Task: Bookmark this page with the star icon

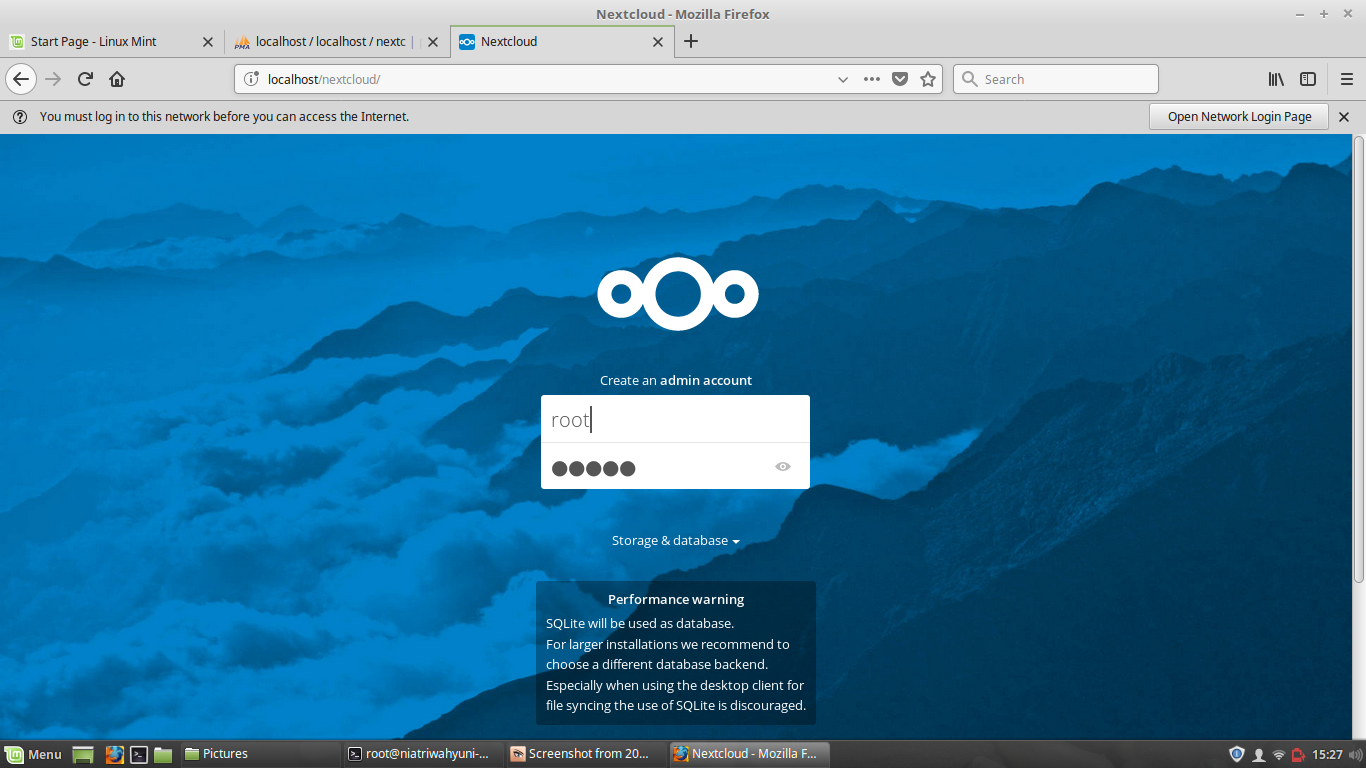Action: (928, 78)
